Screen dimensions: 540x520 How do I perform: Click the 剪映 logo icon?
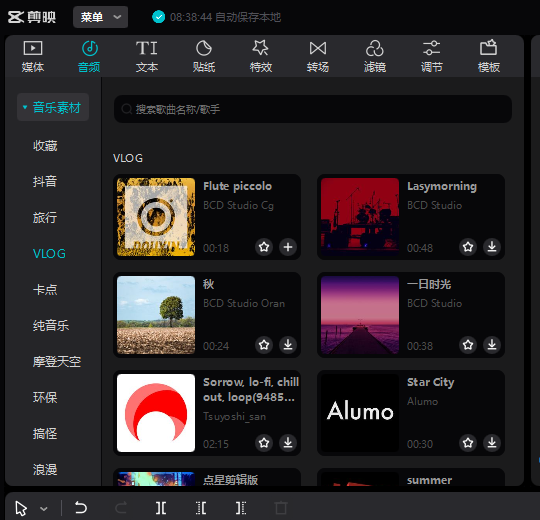tap(16, 17)
